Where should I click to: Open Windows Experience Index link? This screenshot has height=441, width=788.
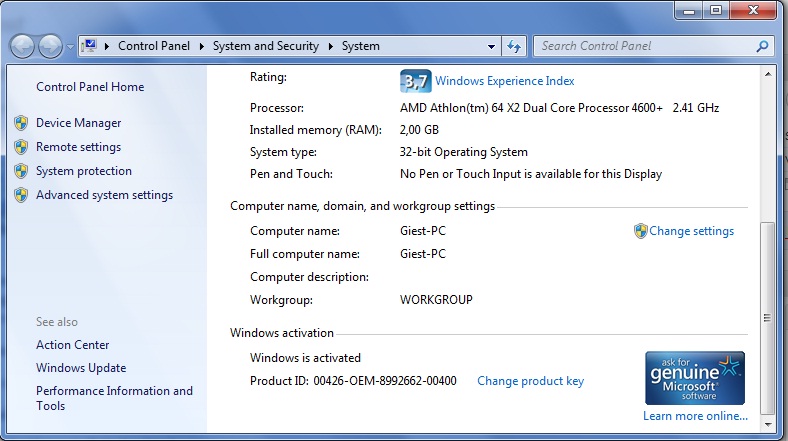click(505, 81)
